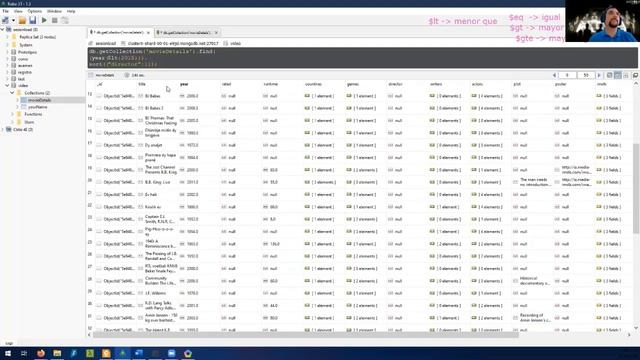Expand the Replica Set folder
The width and height of the screenshot is (640, 360).
coord(7,37)
